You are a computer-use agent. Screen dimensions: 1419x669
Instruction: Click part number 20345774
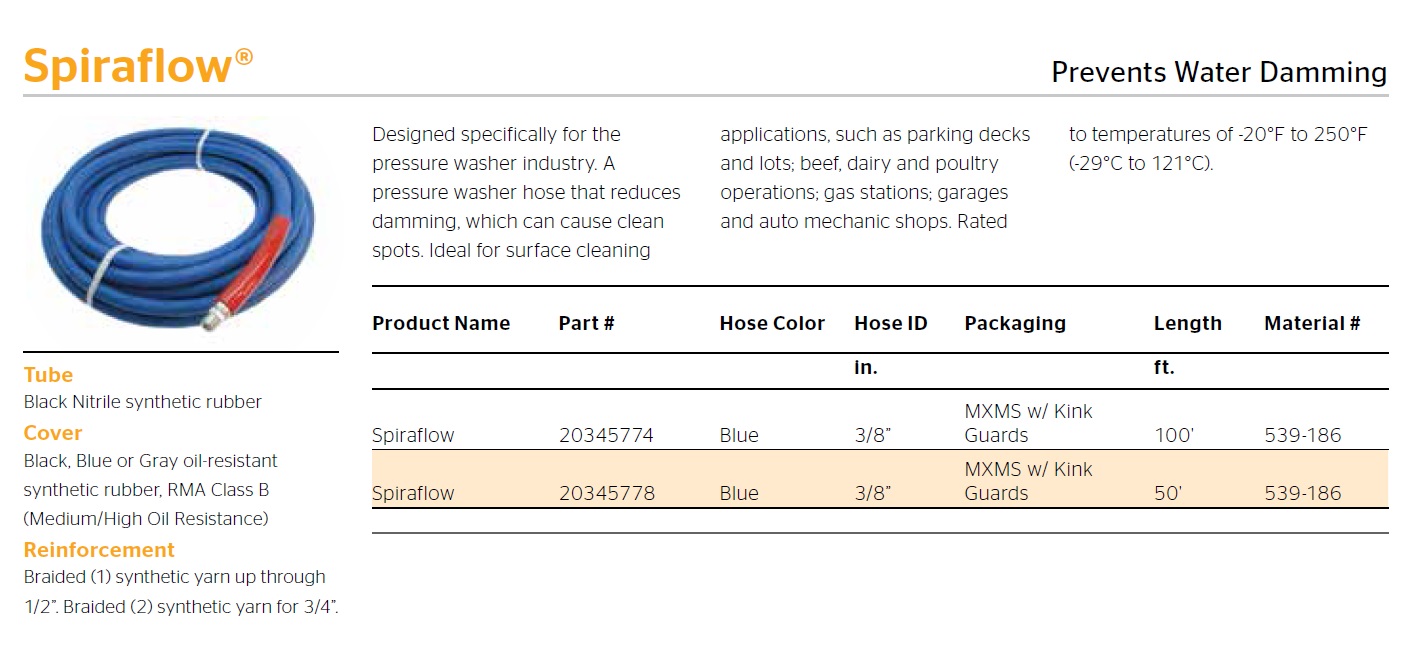[607, 435]
